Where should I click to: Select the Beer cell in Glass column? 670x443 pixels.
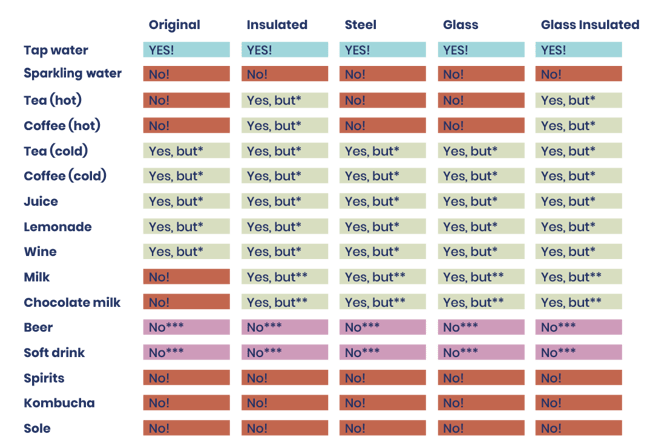481,327
